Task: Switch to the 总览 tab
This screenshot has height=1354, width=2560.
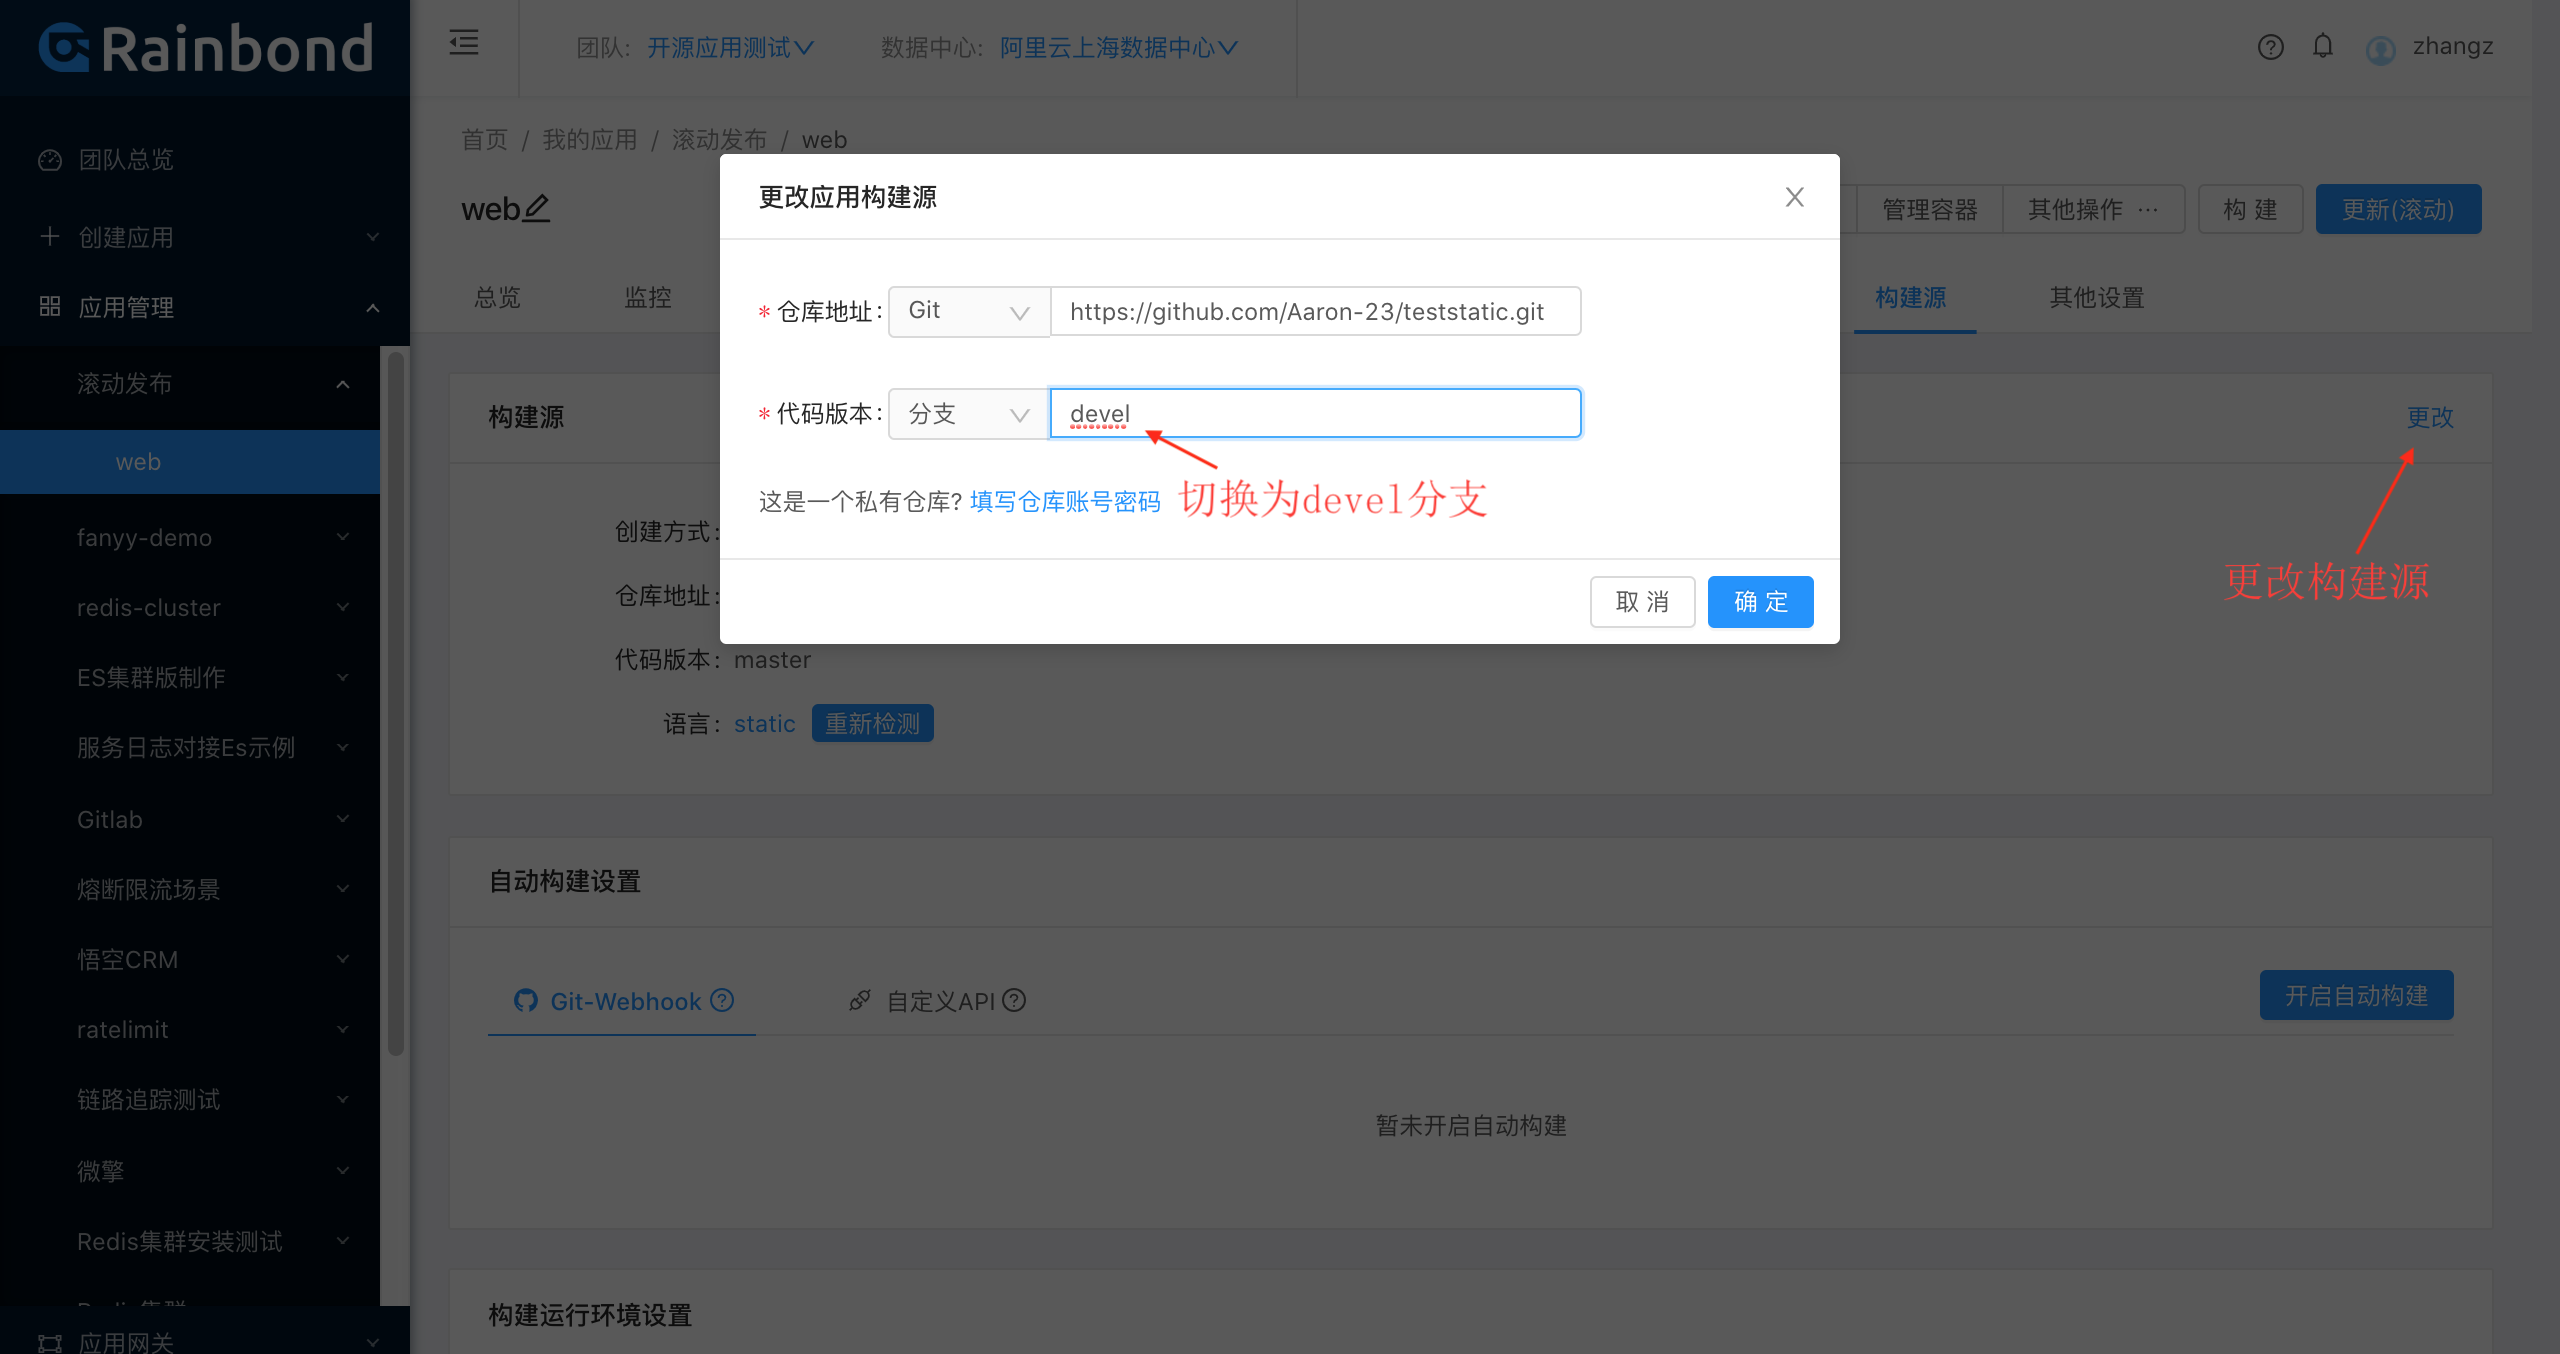Action: (x=497, y=297)
